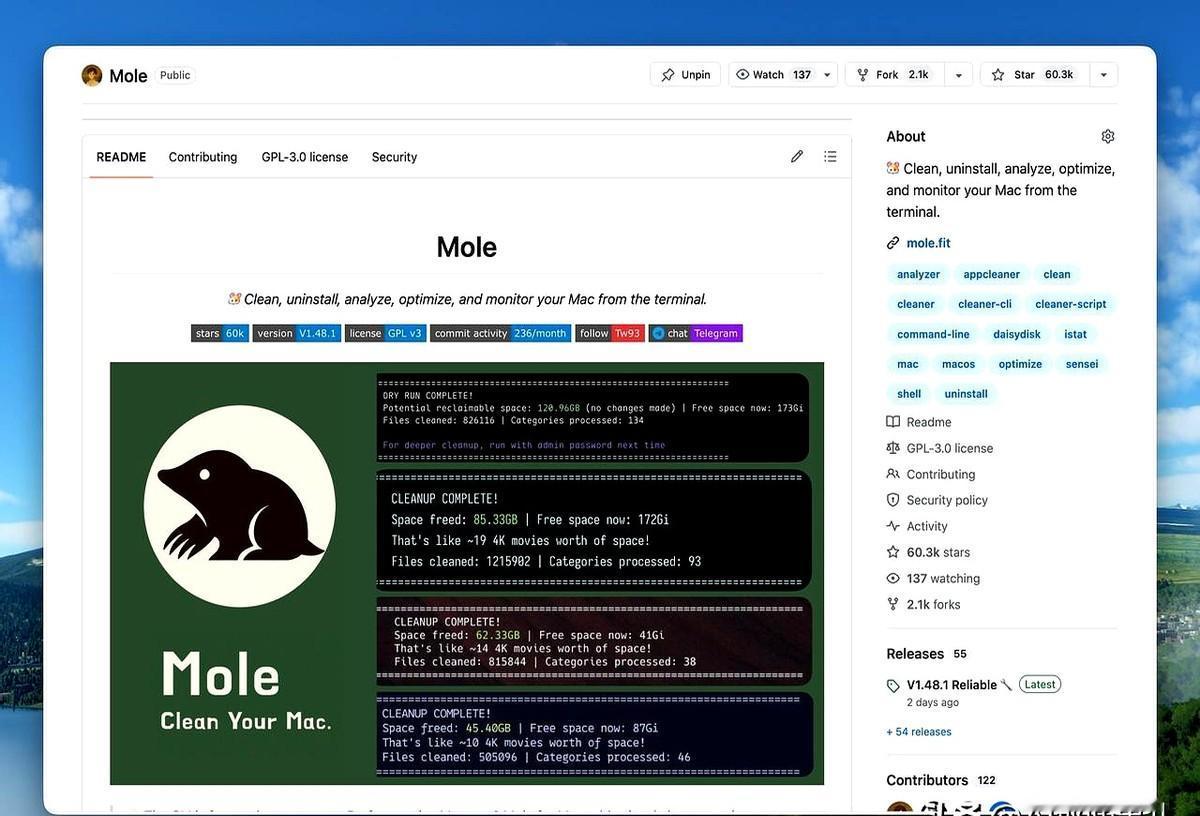
Task: Click the Mole repository name
Action: pos(128,76)
